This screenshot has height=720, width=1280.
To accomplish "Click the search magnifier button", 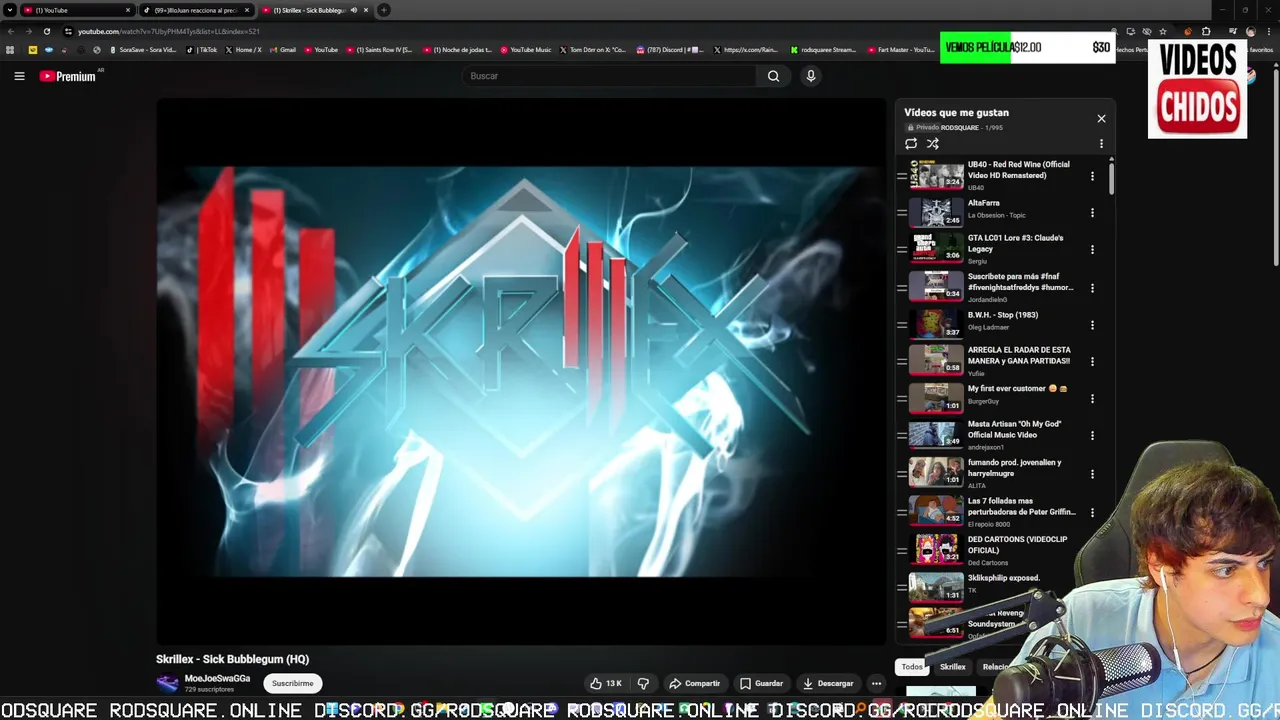I will click(773, 76).
